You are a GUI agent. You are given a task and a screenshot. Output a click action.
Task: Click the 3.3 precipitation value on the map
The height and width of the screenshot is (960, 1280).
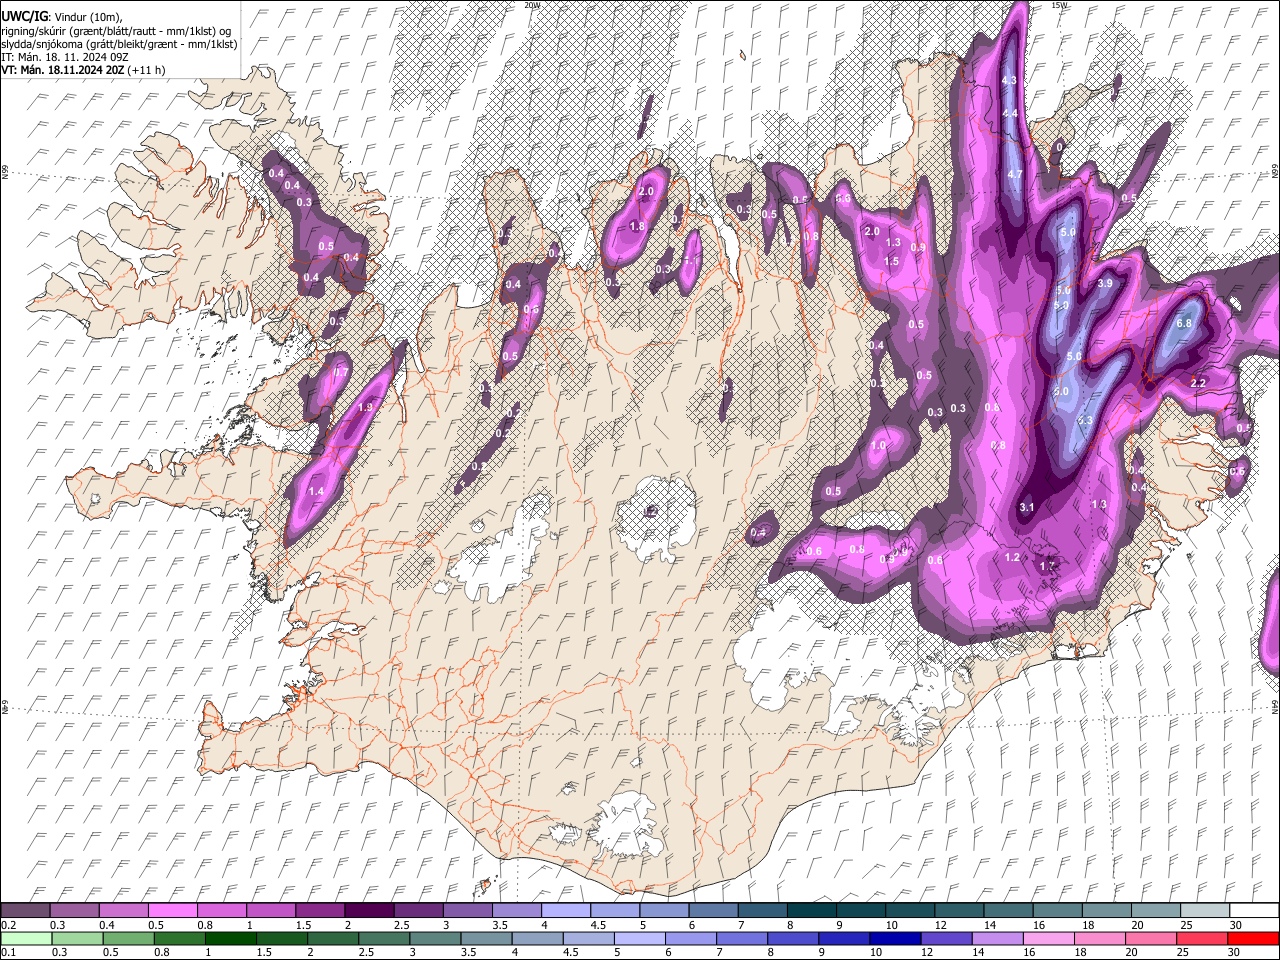pos(1085,421)
